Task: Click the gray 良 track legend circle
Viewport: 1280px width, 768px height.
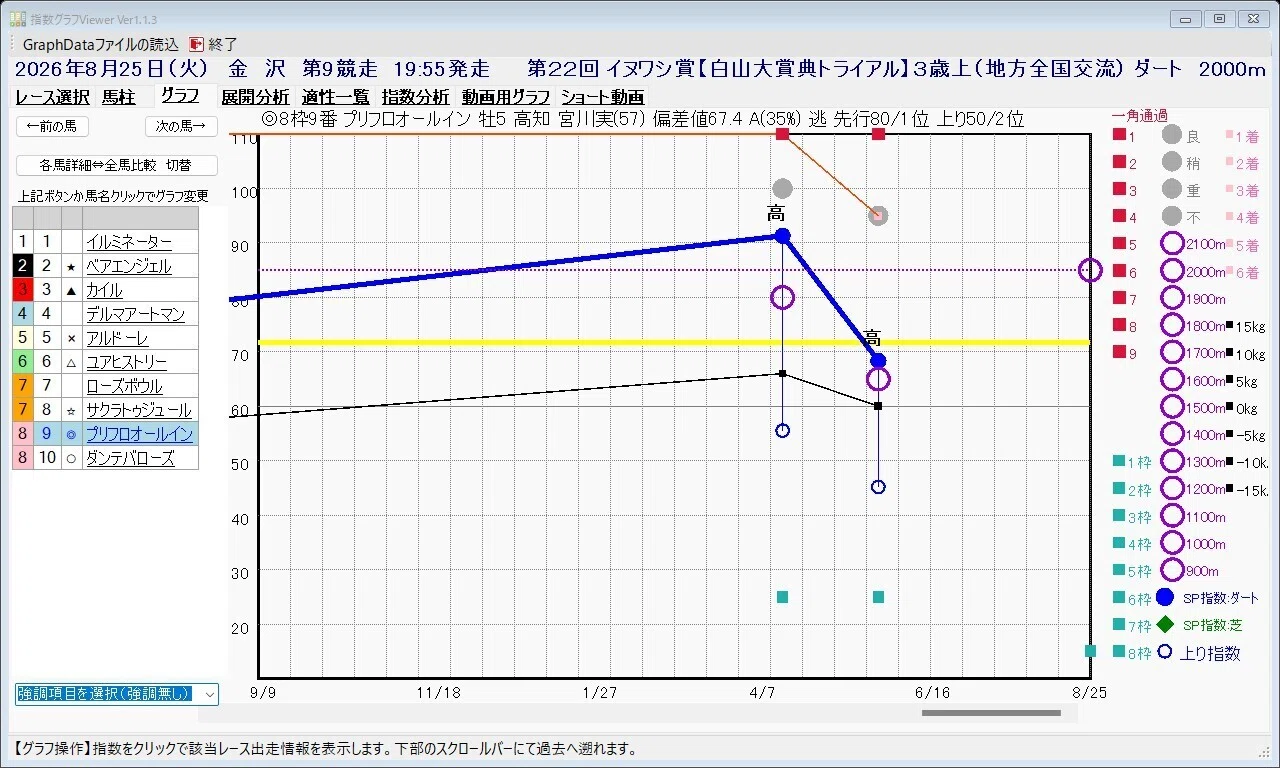Action: tap(1172, 135)
